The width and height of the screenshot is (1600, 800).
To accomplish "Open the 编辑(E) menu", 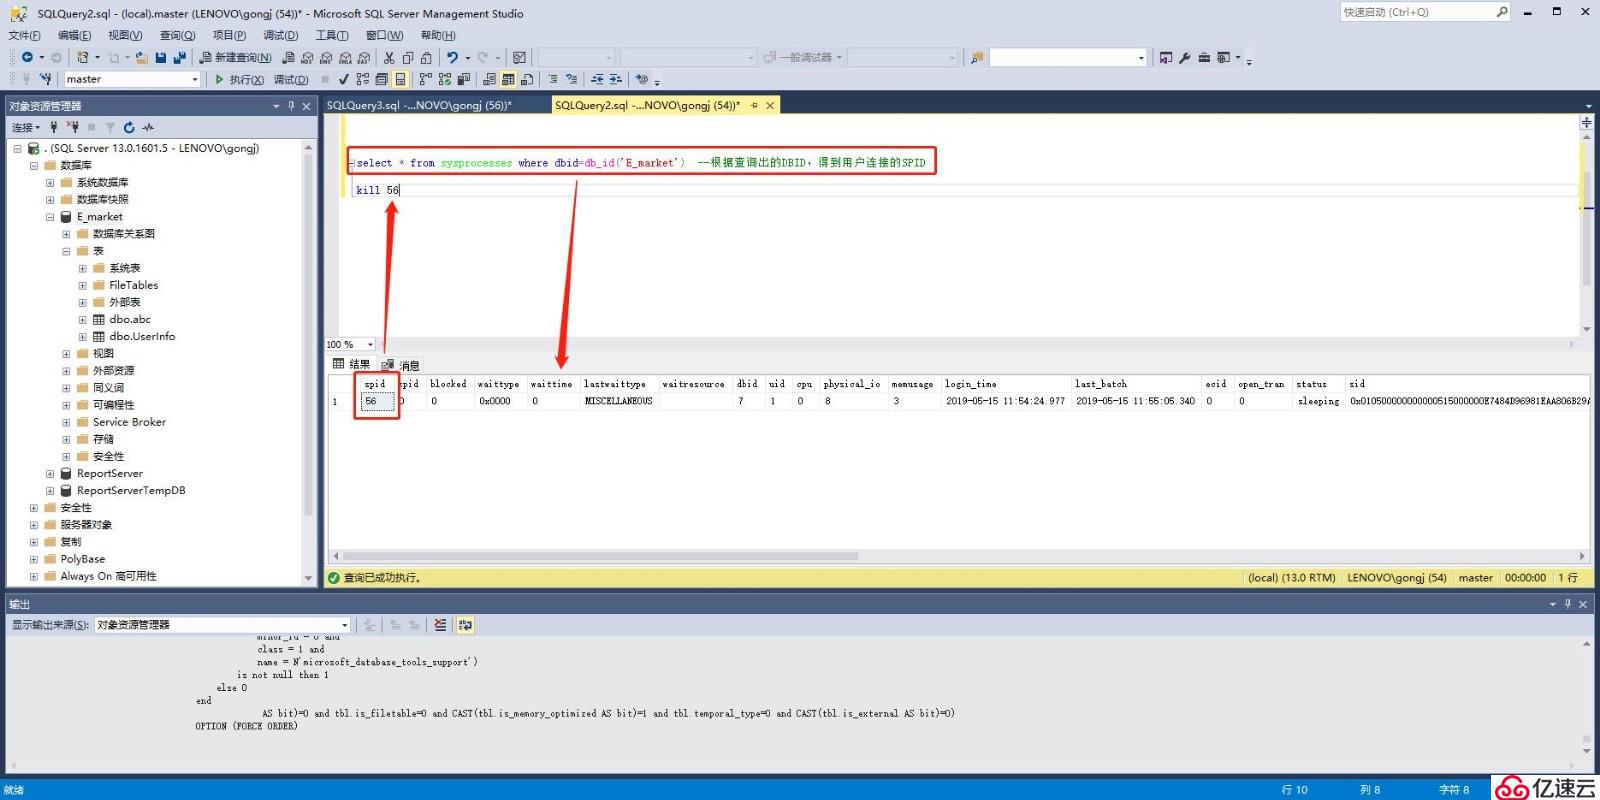I will pyautogui.click(x=74, y=35).
